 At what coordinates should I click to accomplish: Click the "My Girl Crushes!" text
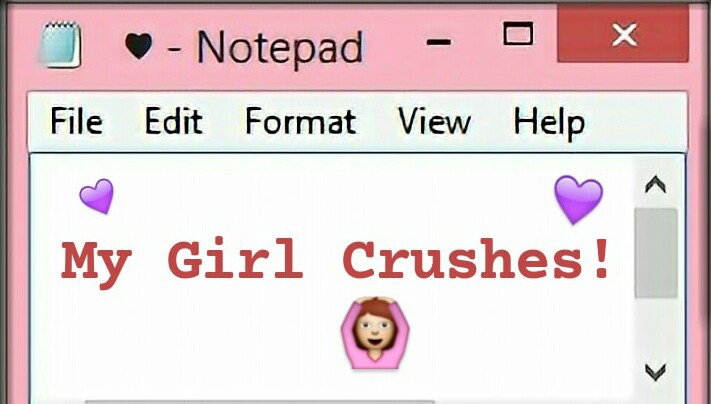point(336,262)
